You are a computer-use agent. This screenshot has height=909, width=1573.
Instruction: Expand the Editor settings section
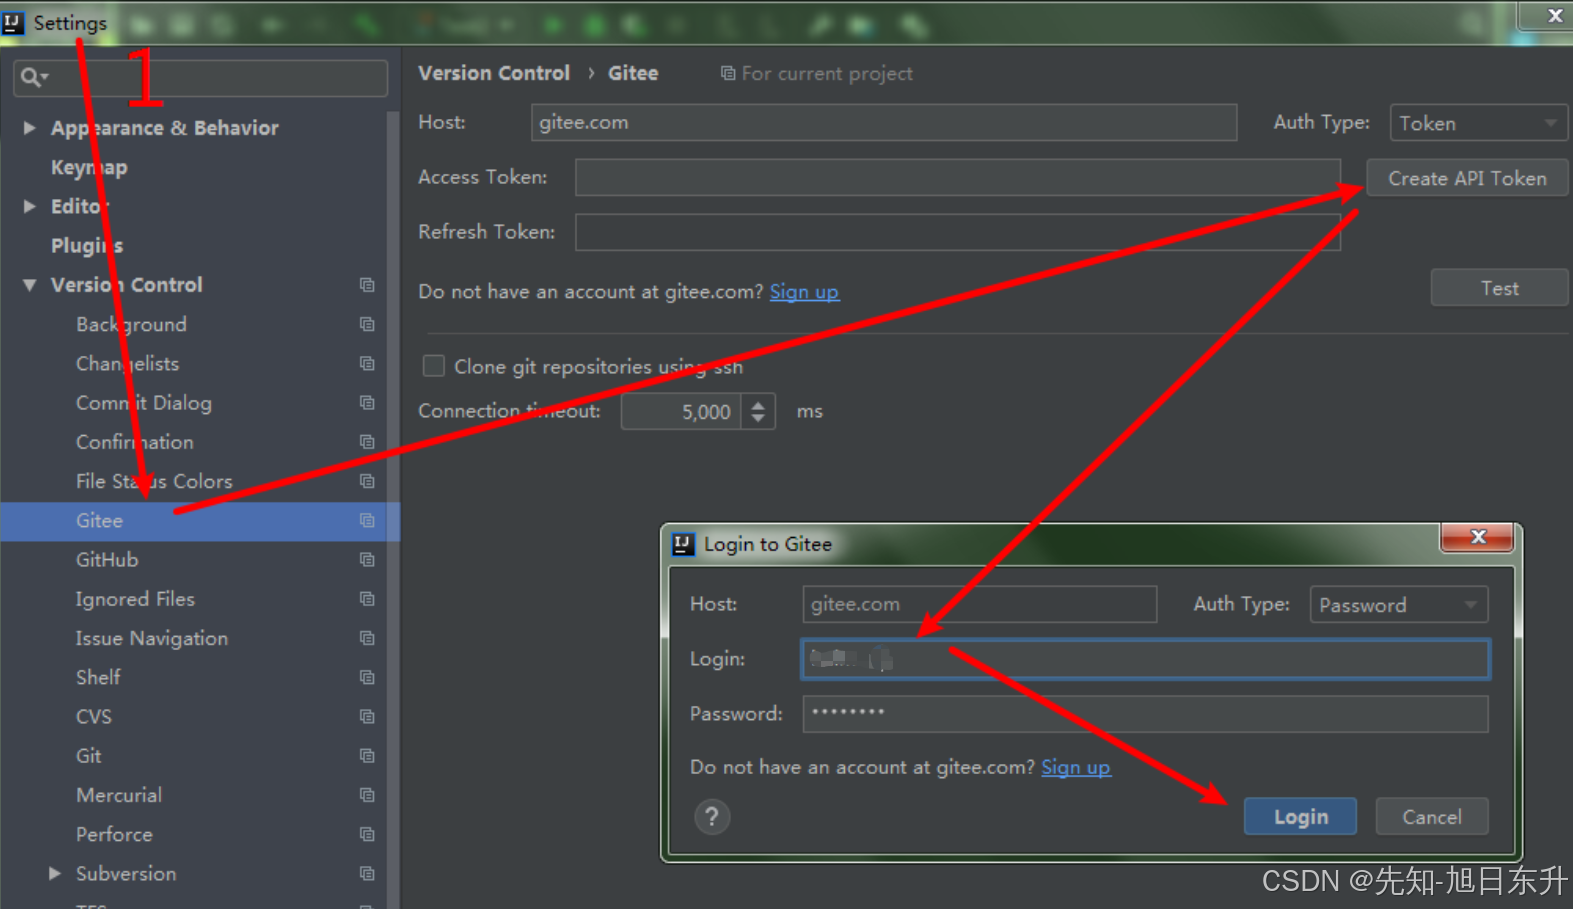click(x=30, y=206)
